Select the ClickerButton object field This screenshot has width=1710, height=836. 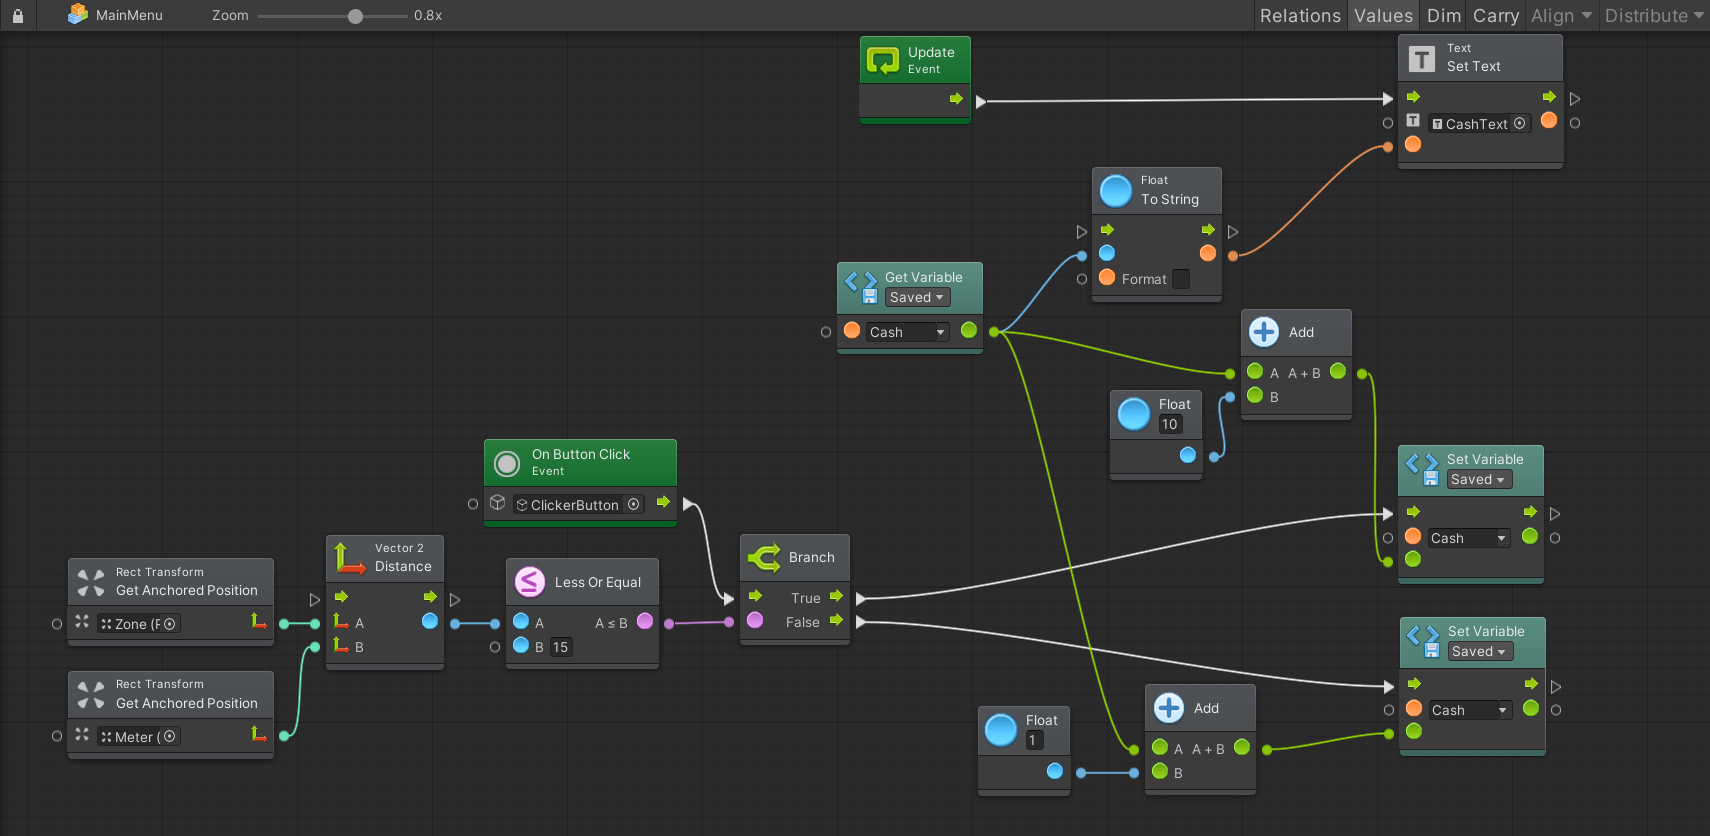click(579, 505)
